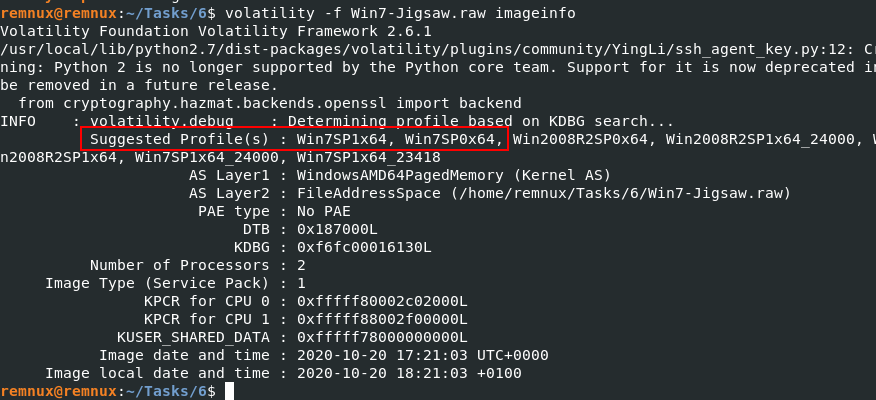
Task: Click the FileAddressSpace path text
Action: tap(544, 193)
